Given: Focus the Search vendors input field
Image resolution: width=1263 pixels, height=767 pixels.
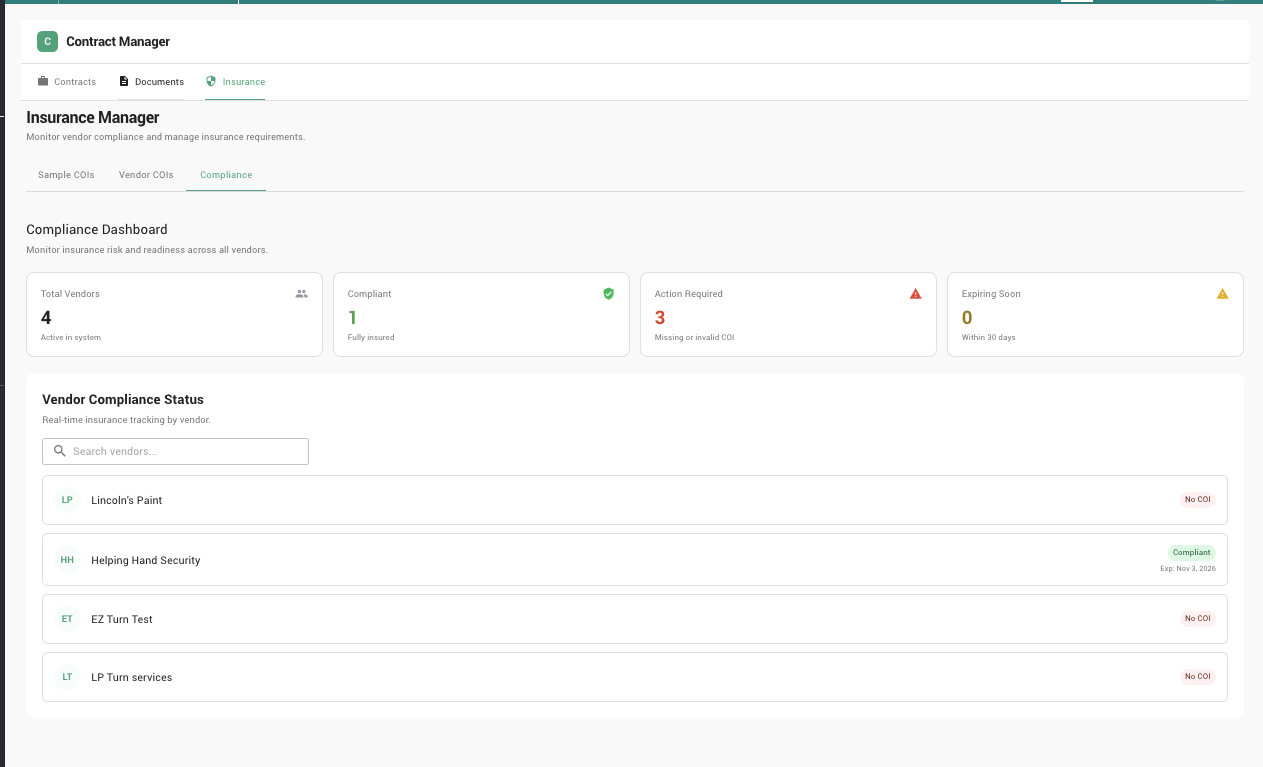Looking at the screenshot, I should 175,451.
